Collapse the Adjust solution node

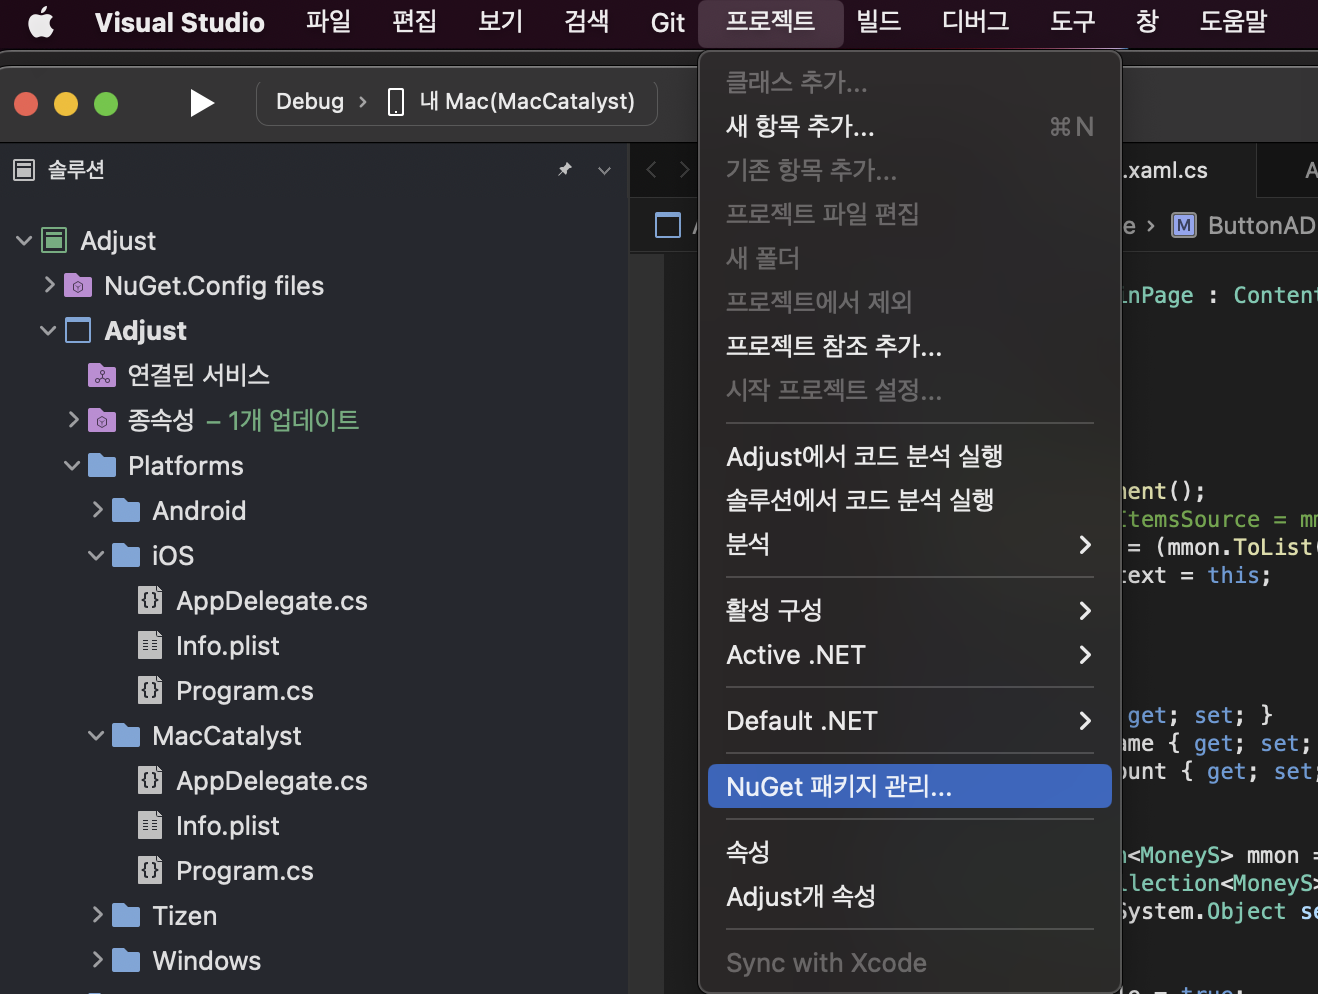(24, 240)
